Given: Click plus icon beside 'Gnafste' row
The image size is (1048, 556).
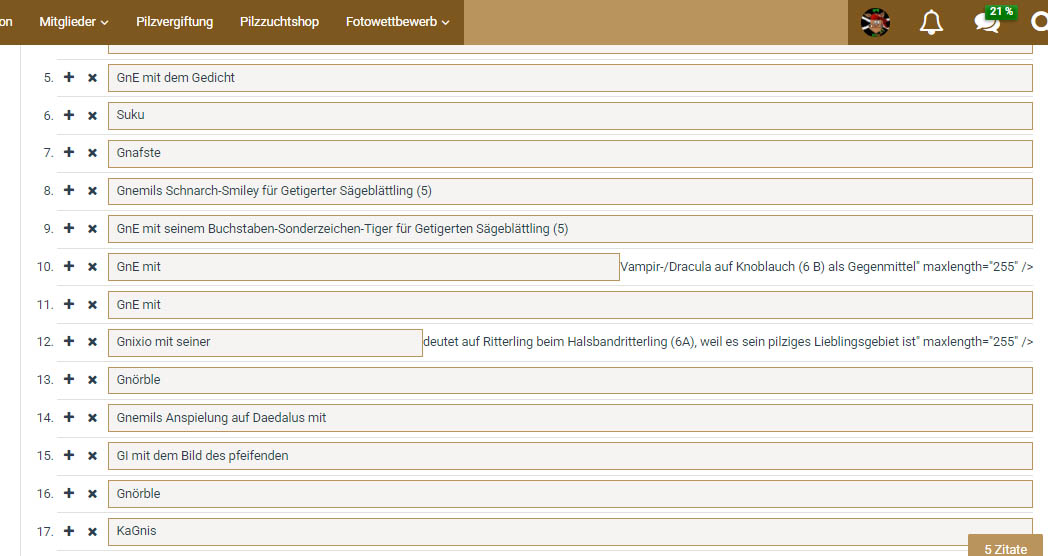Looking at the screenshot, I should [x=69, y=153].
